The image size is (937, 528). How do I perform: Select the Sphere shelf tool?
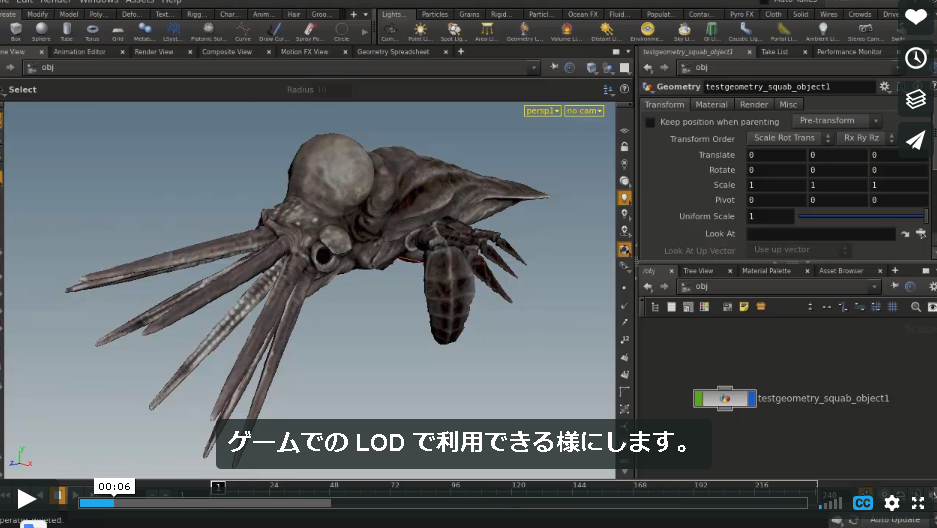[x=41, y=31]
